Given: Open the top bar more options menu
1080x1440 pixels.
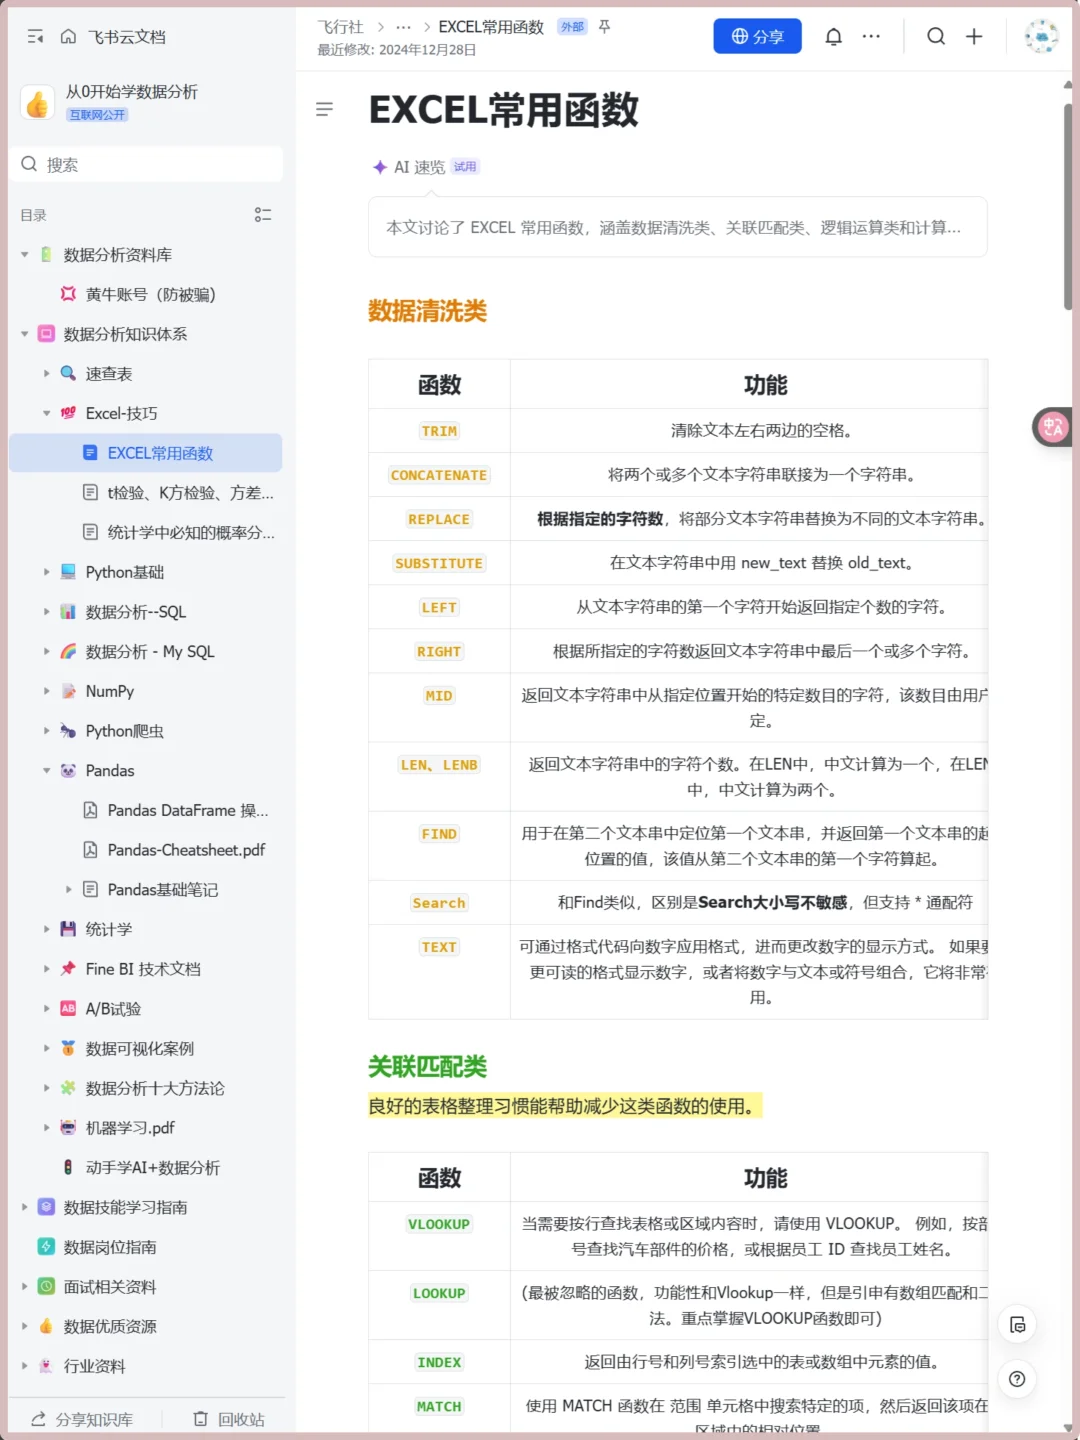Looking at the screenshot, I should click(x=871, y=36).
